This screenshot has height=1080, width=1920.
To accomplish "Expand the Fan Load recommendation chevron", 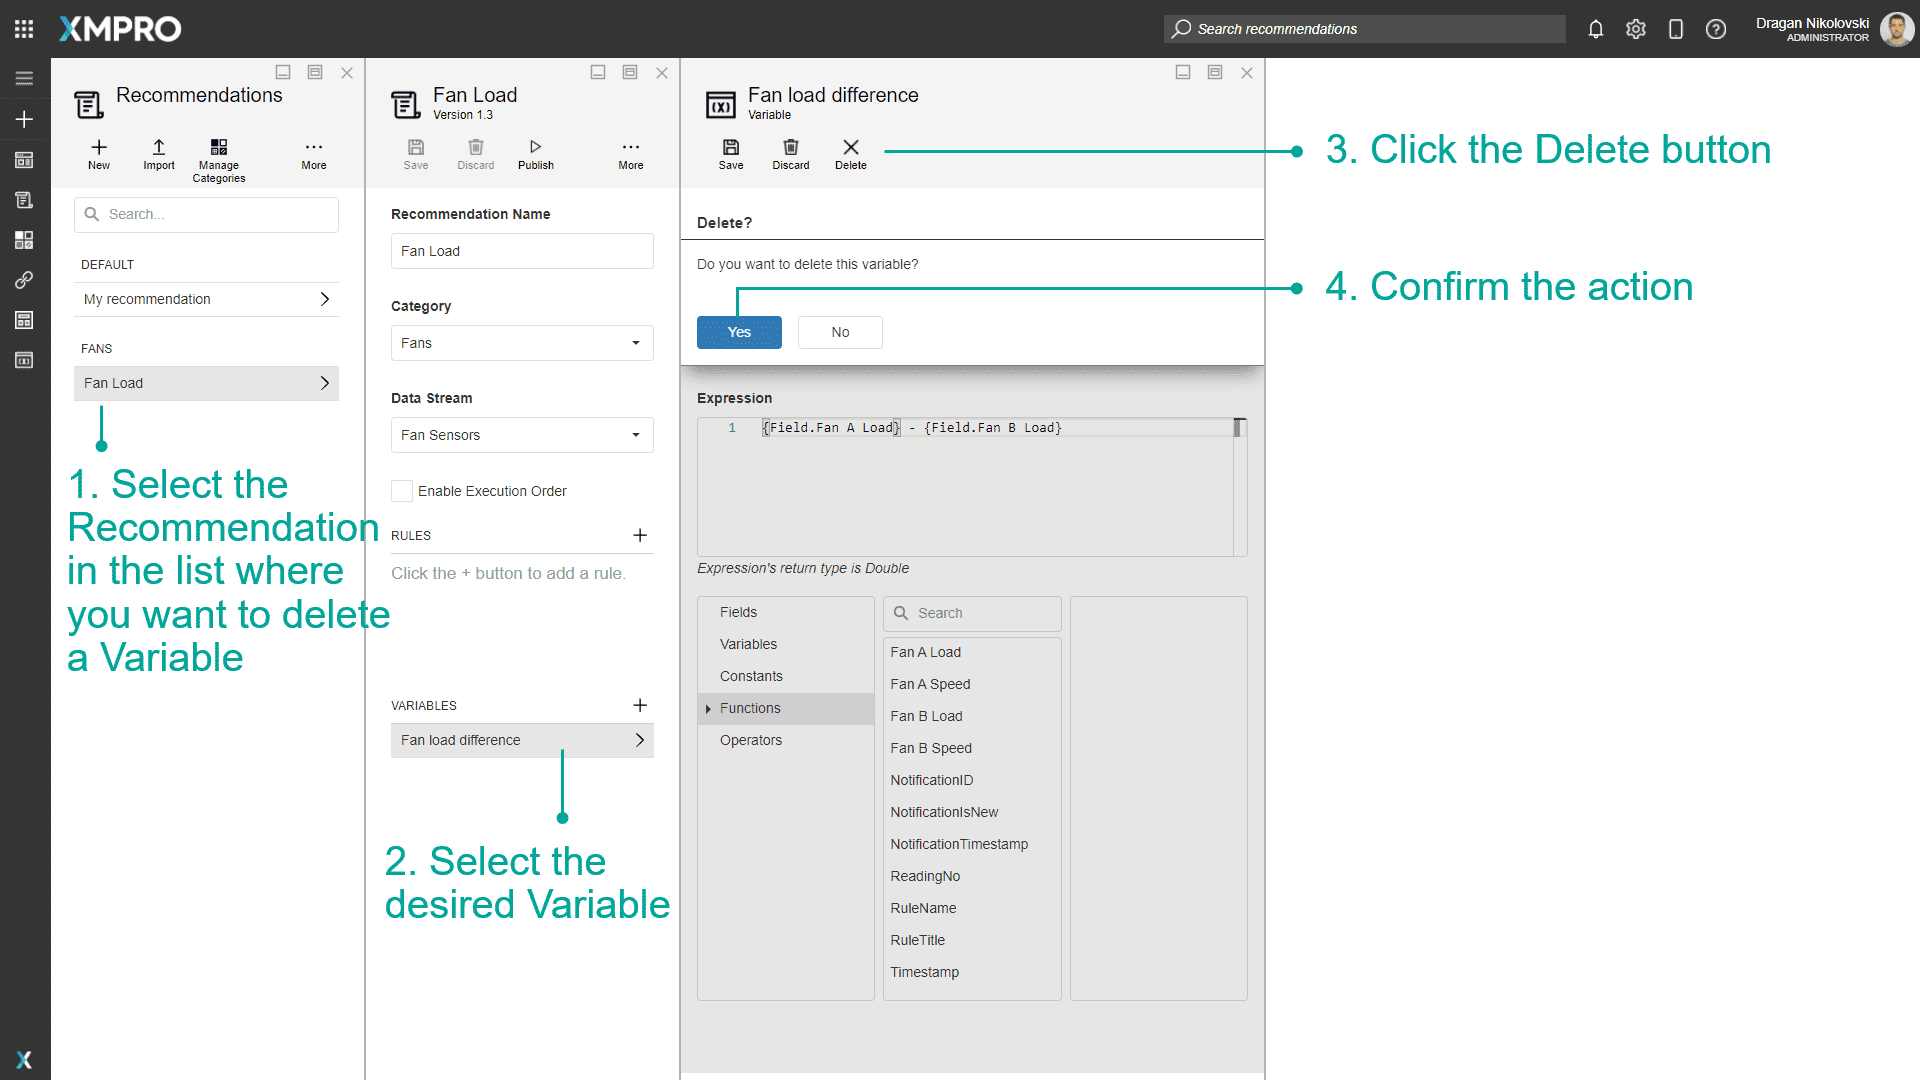I will point(324,383).
